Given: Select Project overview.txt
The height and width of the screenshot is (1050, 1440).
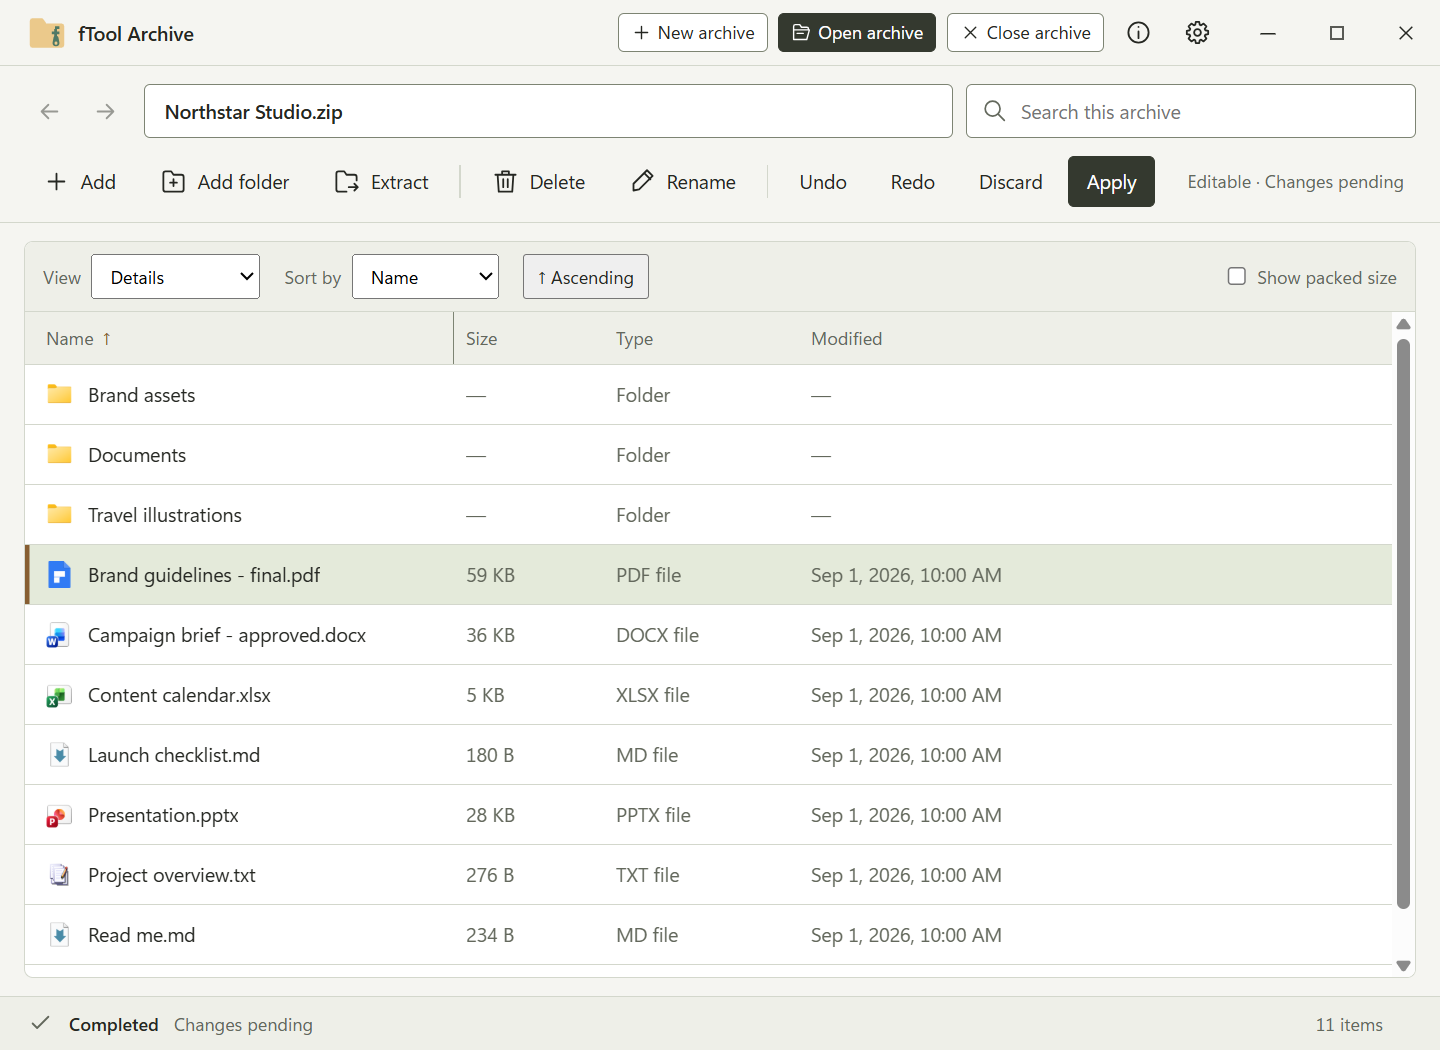Looking at the screenshot, I should [172, 875].
